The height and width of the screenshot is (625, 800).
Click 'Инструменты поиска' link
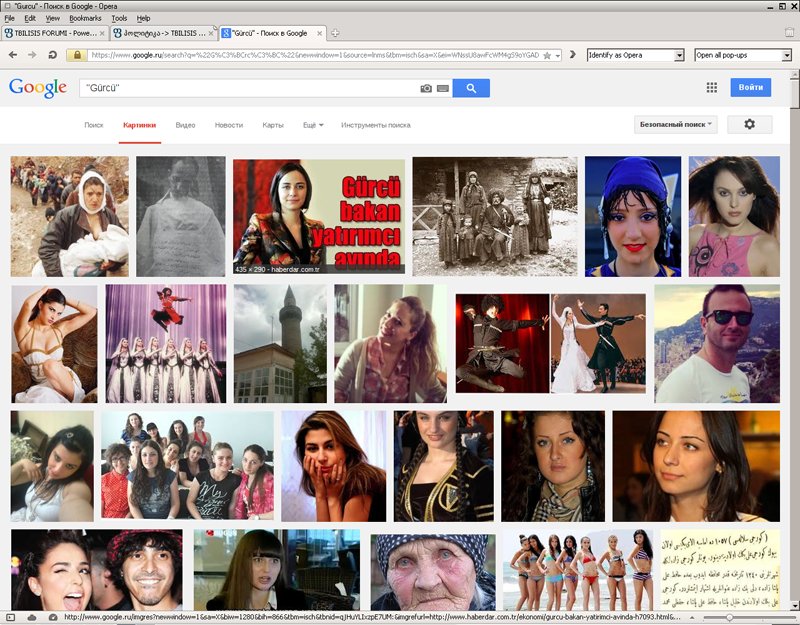[375, 125]
